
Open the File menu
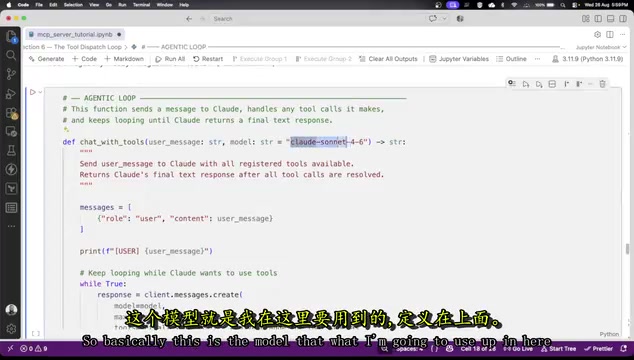point(39,5)
